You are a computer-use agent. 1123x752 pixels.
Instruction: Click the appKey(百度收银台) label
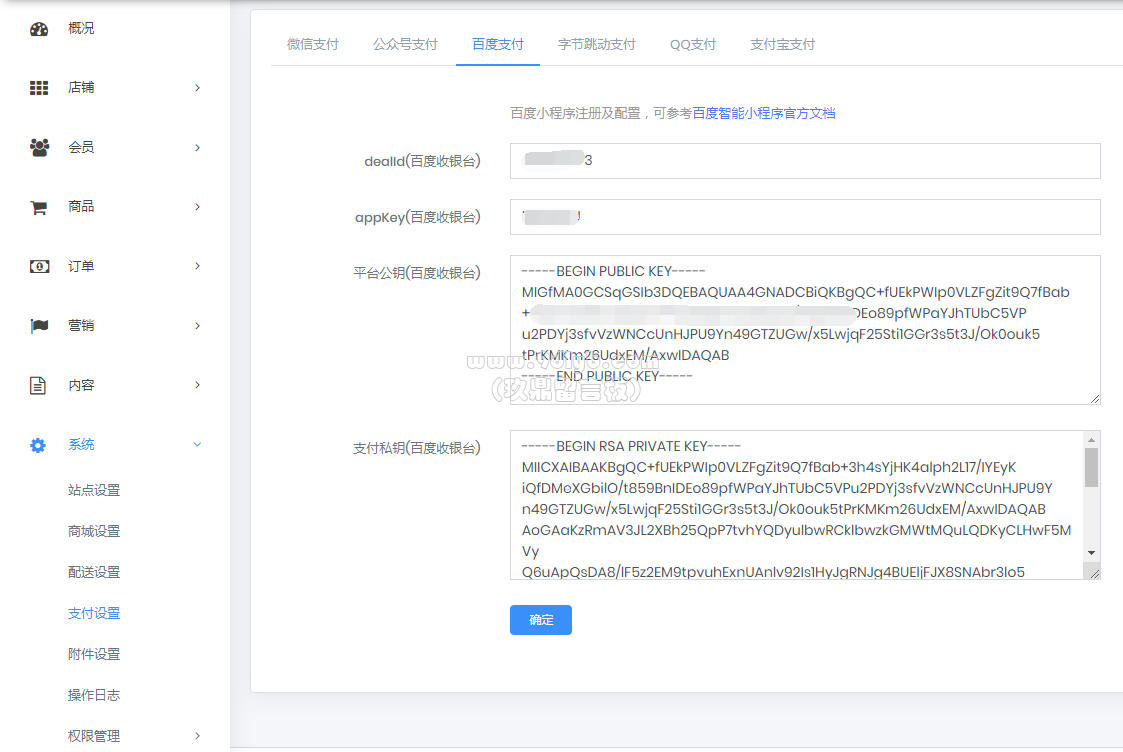click(418, 218)
